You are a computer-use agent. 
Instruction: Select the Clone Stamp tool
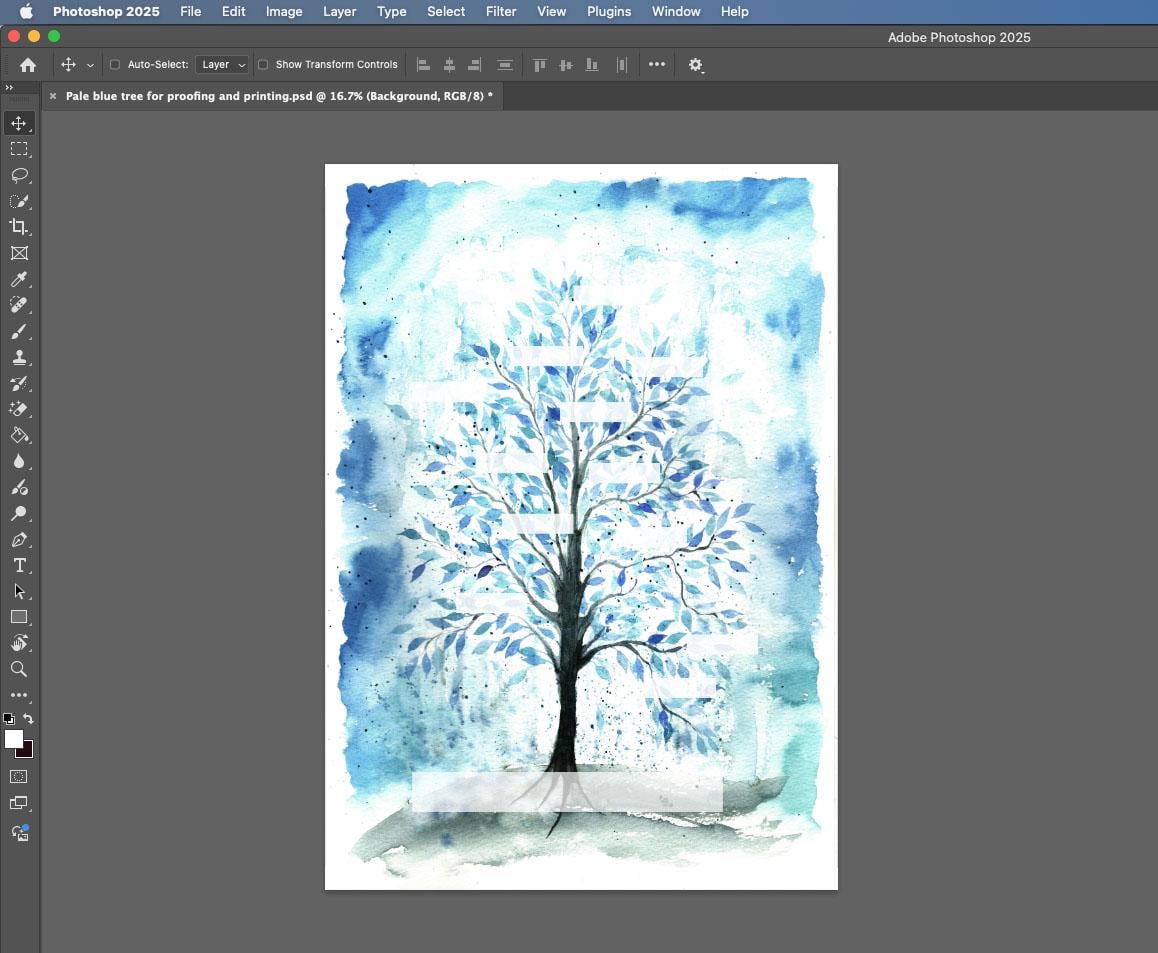point(19,357)
